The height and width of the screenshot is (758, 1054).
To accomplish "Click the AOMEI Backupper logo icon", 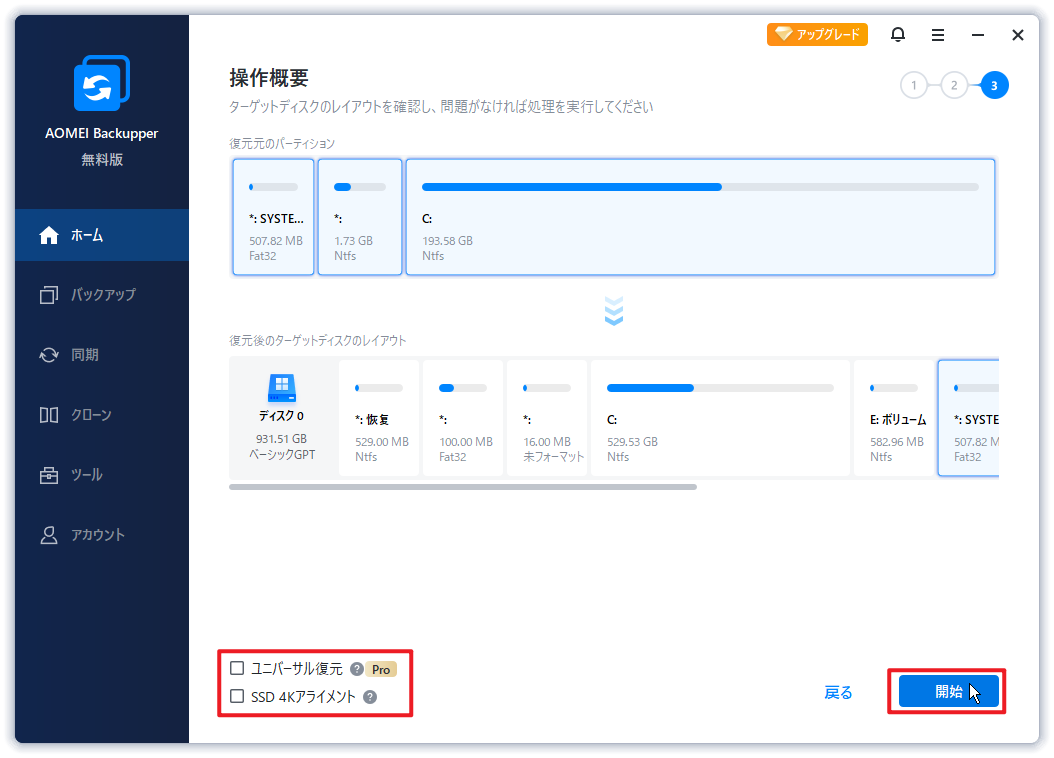I will pyautogui.click(x=102, y=84).
